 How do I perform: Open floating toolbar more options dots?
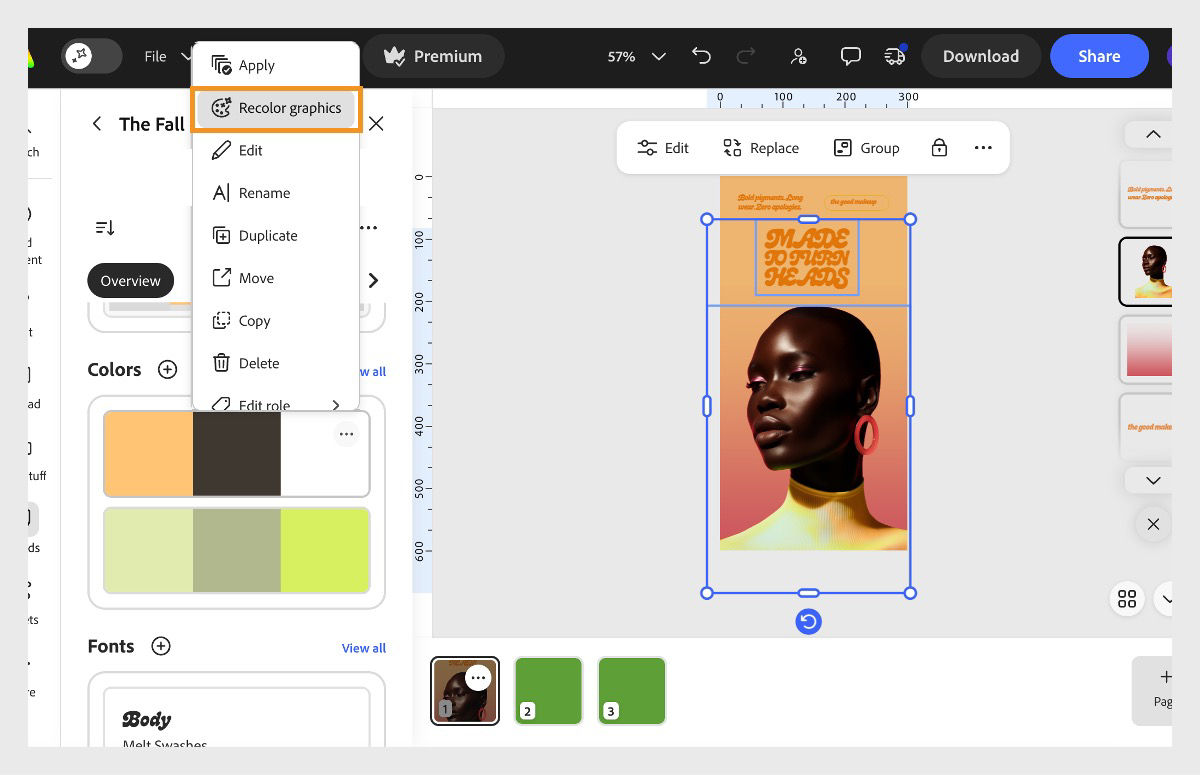(x=983, y=148)
